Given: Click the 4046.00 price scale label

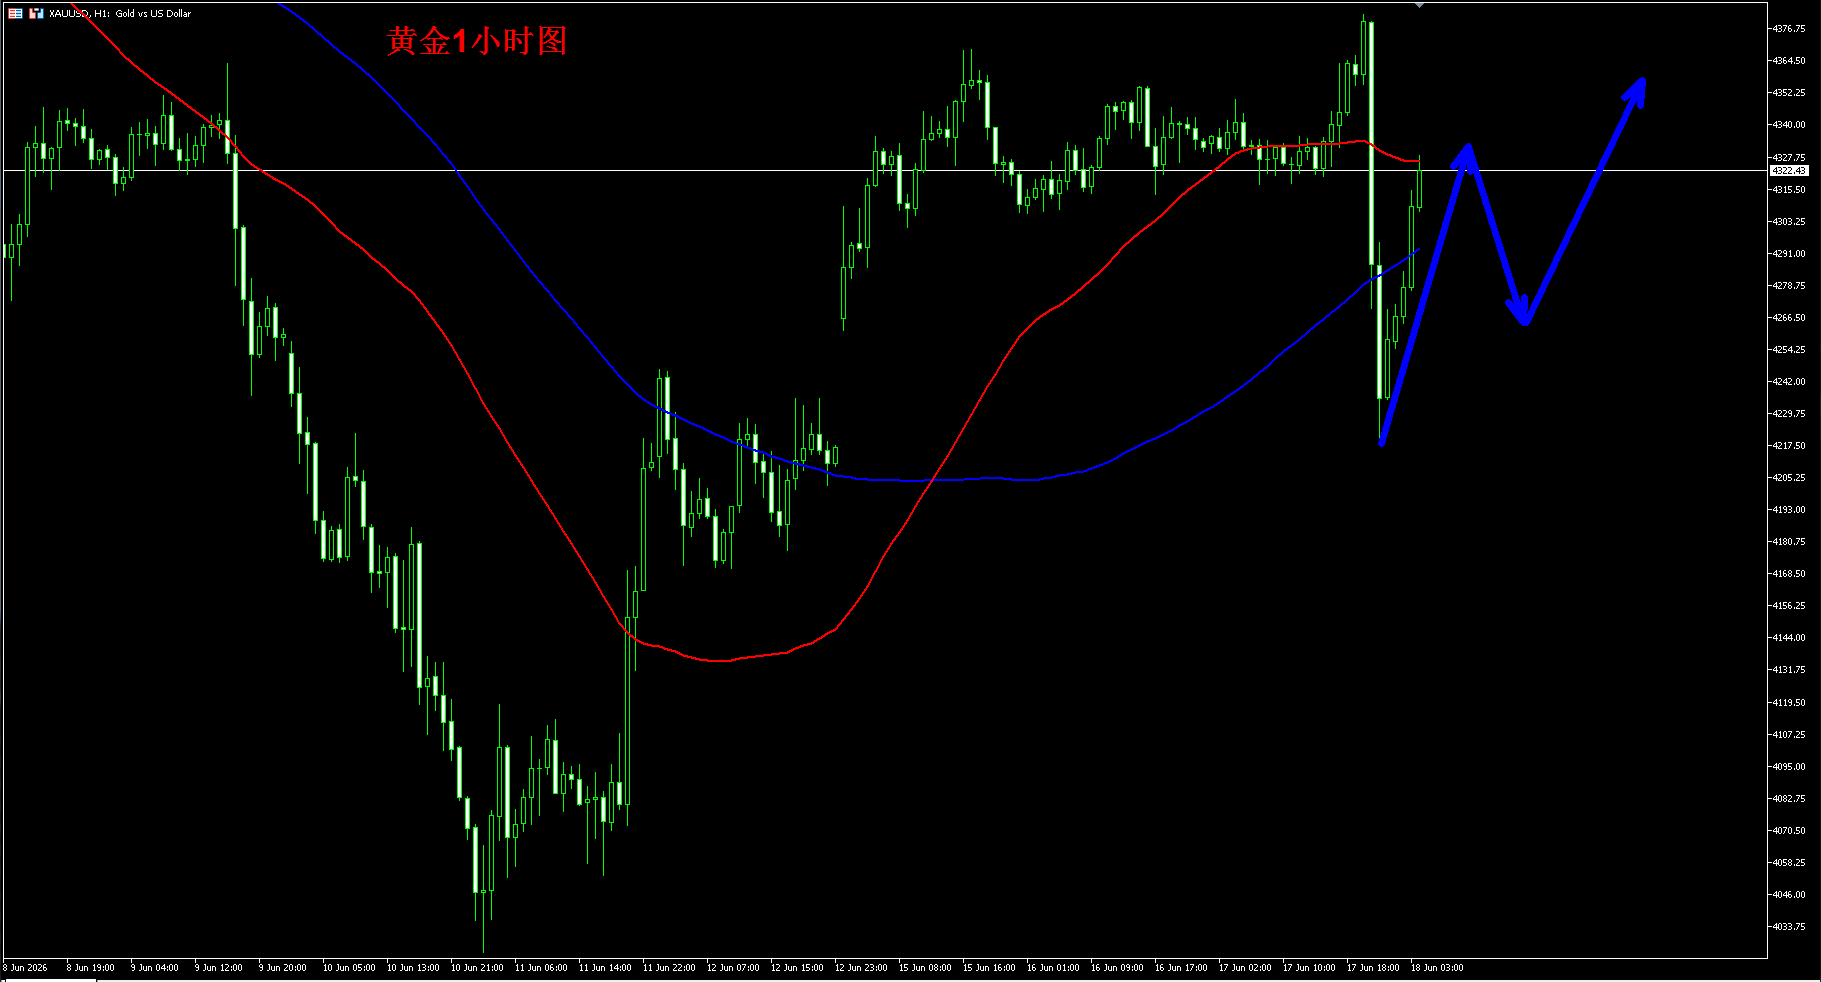Looking at the screenshot, I should [1789, 895].
